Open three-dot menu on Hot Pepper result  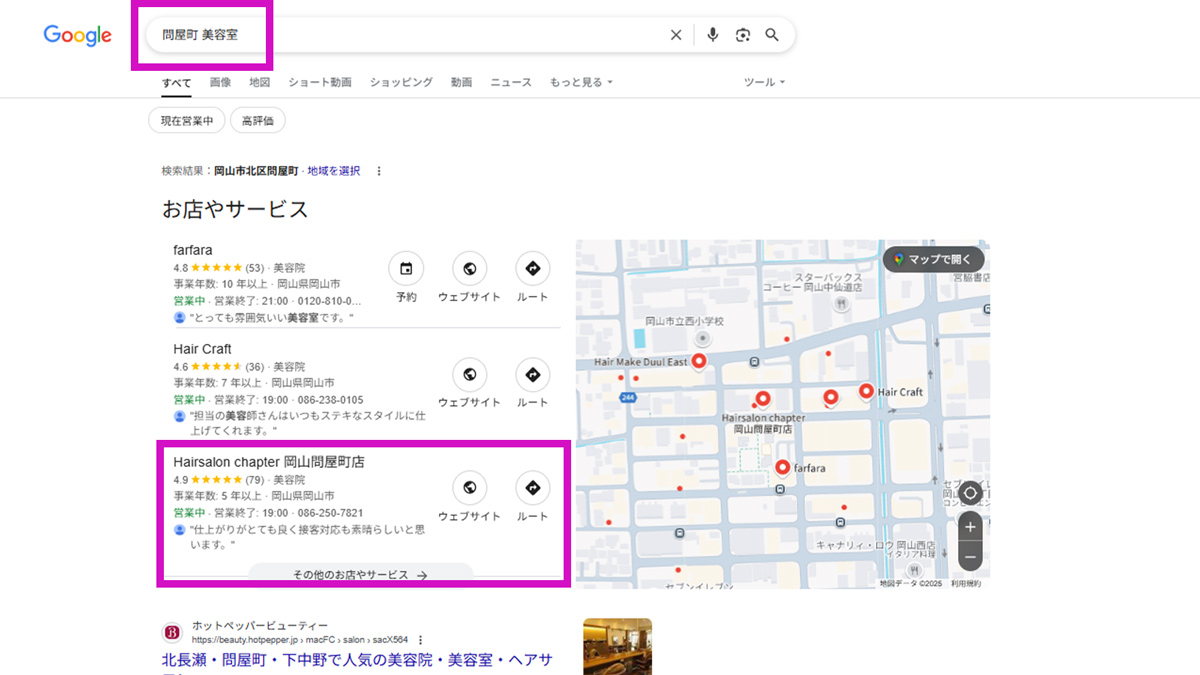pyautogui.click(x=421, y=640)
